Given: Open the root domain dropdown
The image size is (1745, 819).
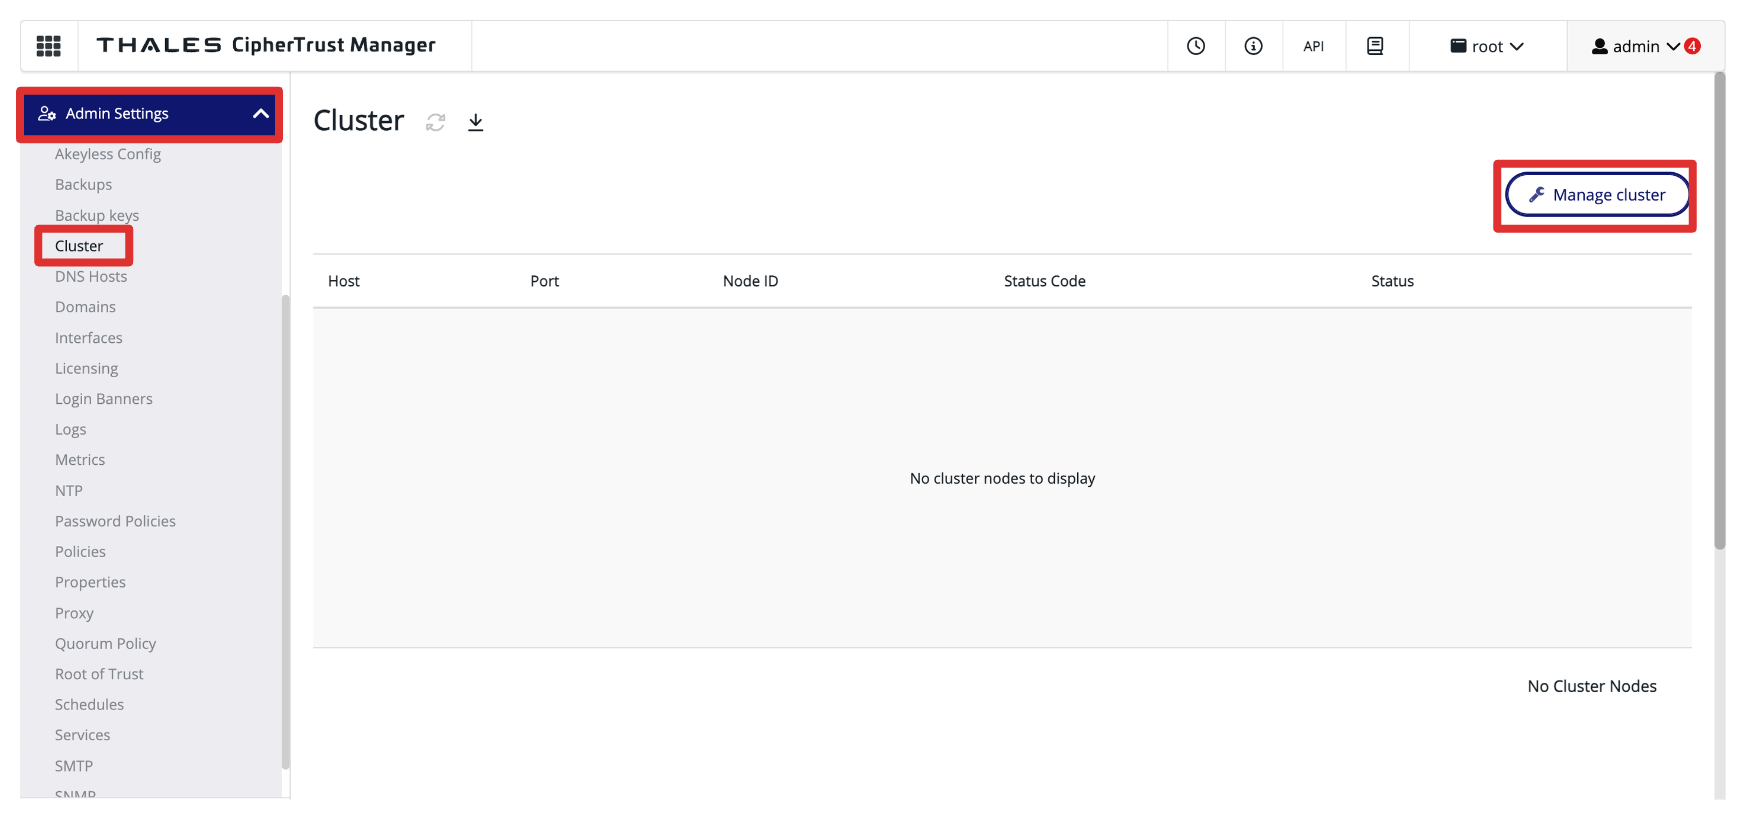Looking at the screenshot, I should (x=1487, y=46).
